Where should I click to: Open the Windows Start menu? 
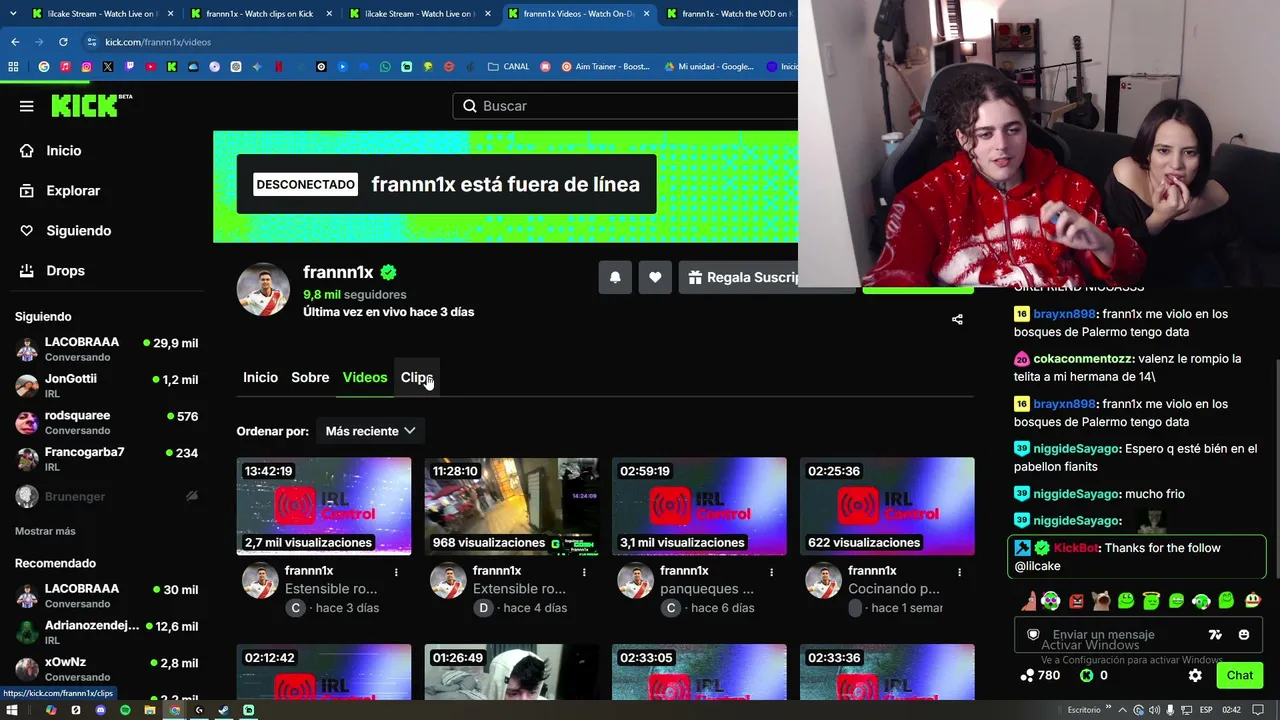[x=13, y=710]
